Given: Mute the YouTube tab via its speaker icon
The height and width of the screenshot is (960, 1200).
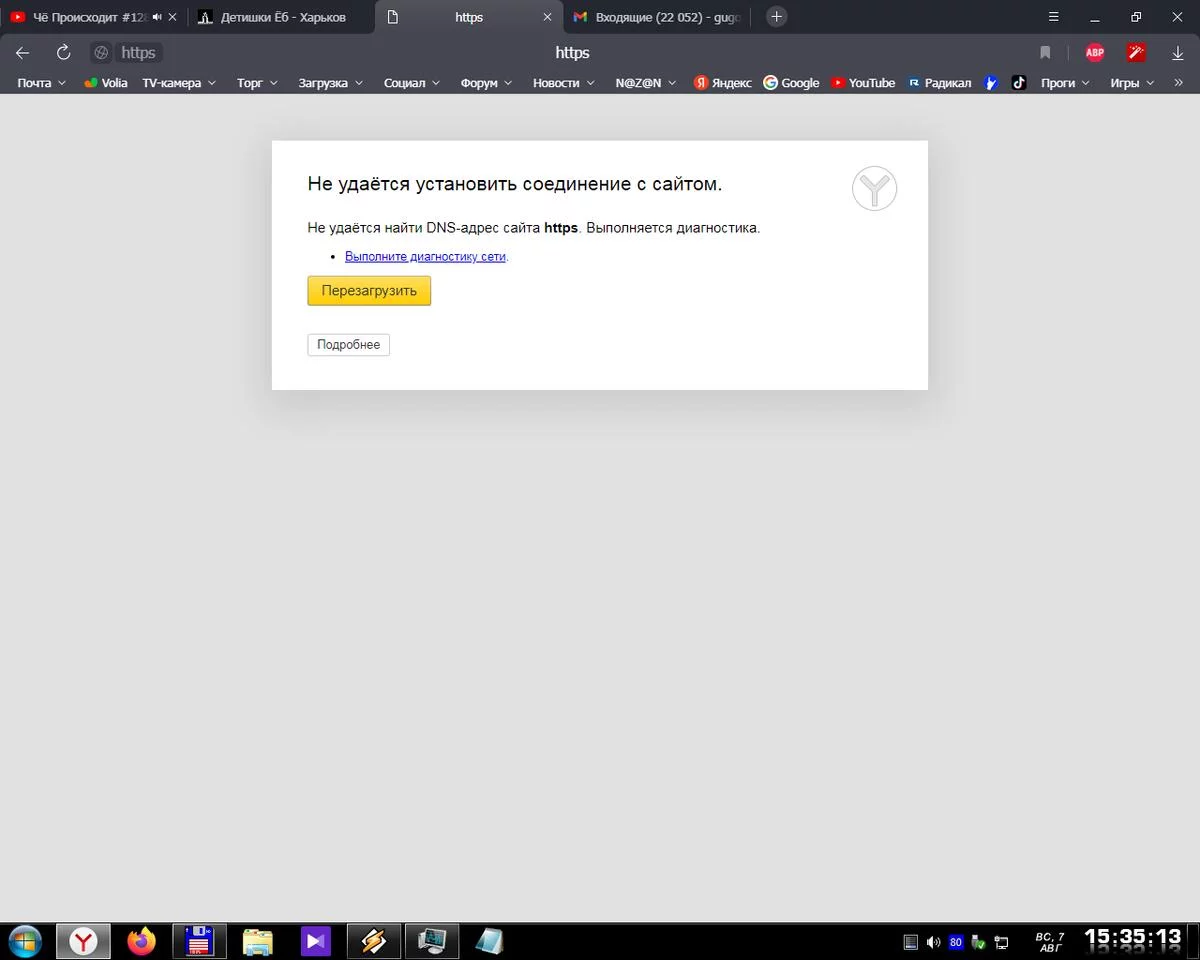Looking at the screenshot, I should [157, 17].
